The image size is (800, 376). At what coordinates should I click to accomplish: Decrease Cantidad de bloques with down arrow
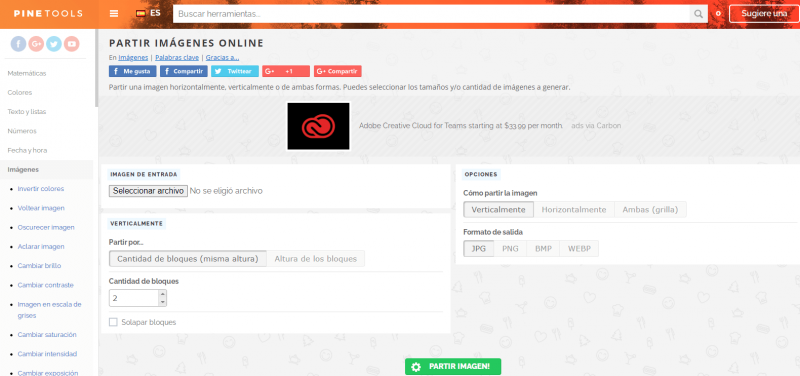pyautogui.click(x=162, y=302)
